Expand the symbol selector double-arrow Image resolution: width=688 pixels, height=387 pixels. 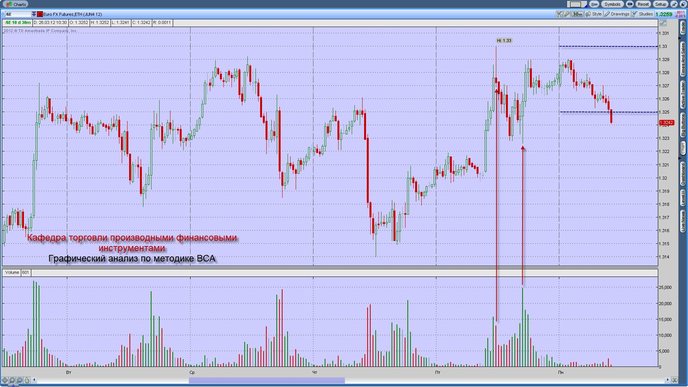(34, 14)
